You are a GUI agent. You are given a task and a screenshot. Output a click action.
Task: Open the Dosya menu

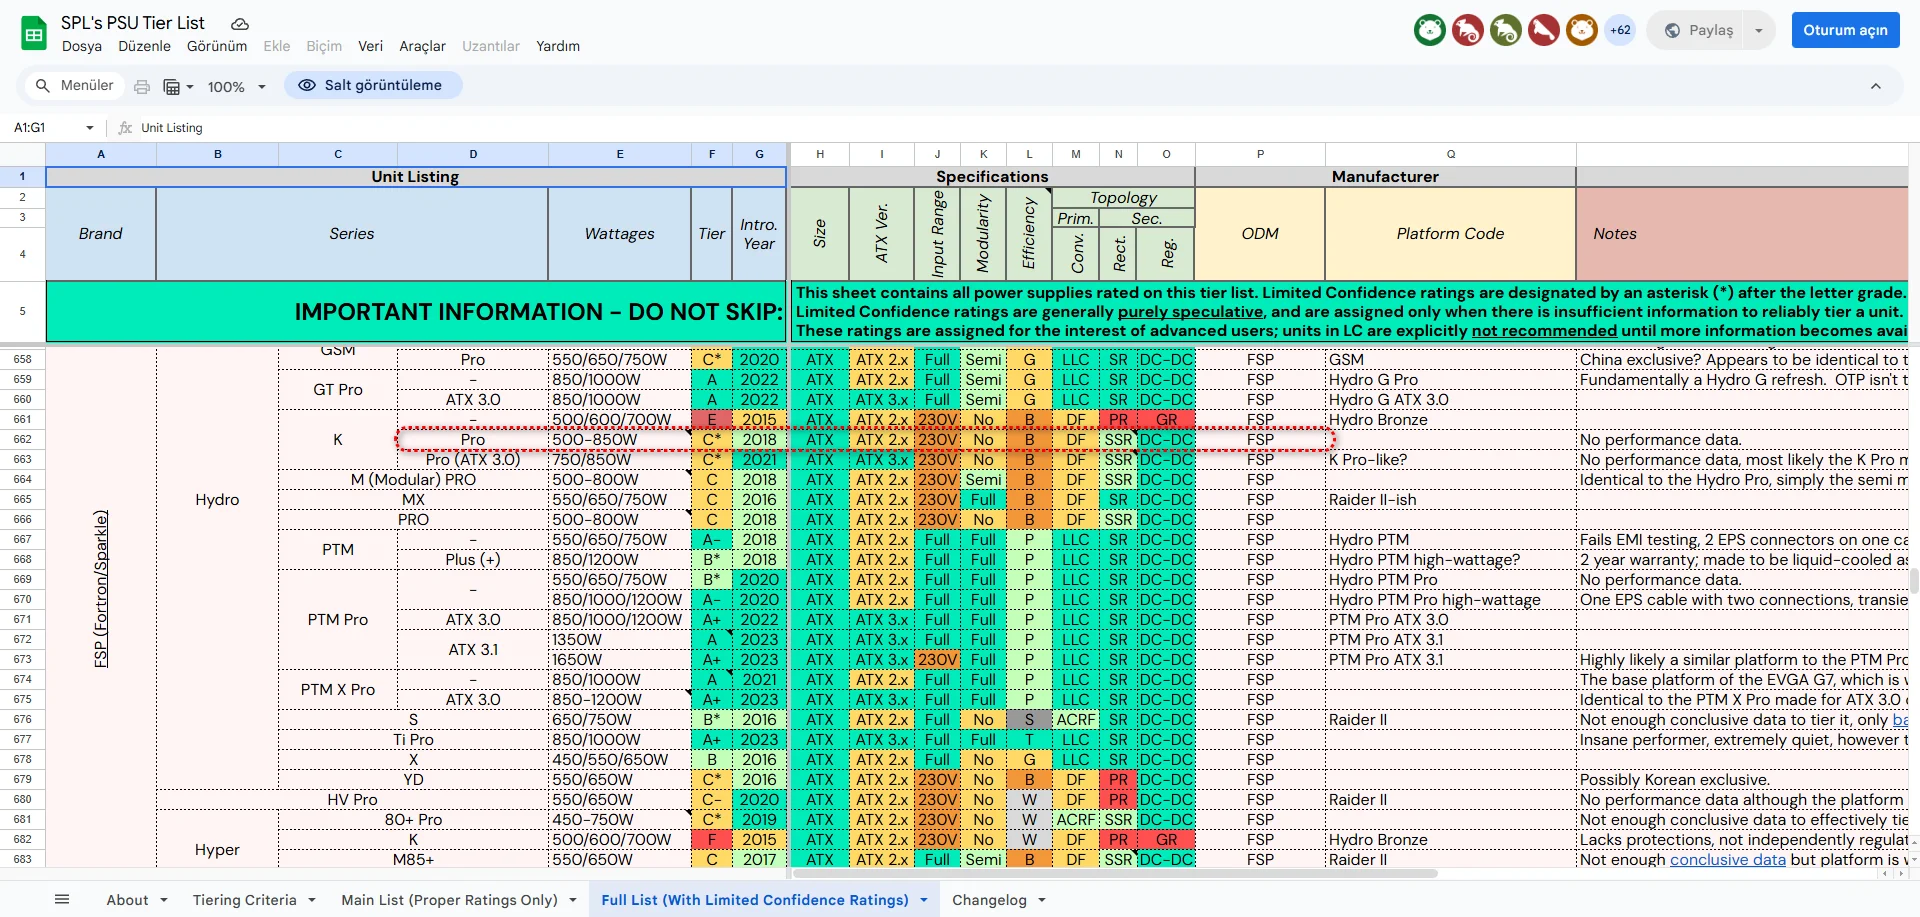81,46
